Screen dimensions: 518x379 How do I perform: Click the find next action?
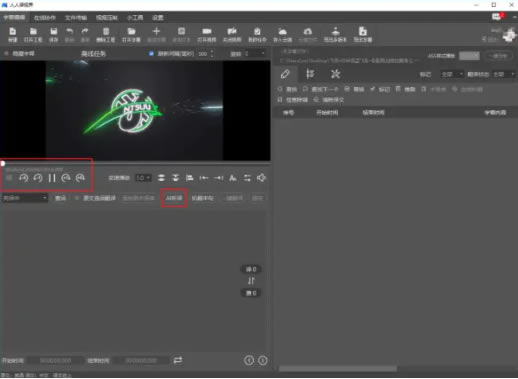pos(321,89)
